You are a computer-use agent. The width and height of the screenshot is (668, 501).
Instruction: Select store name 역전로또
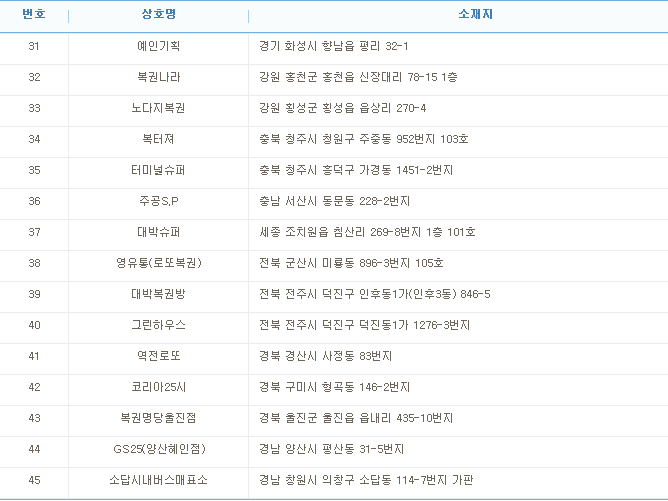158,356
